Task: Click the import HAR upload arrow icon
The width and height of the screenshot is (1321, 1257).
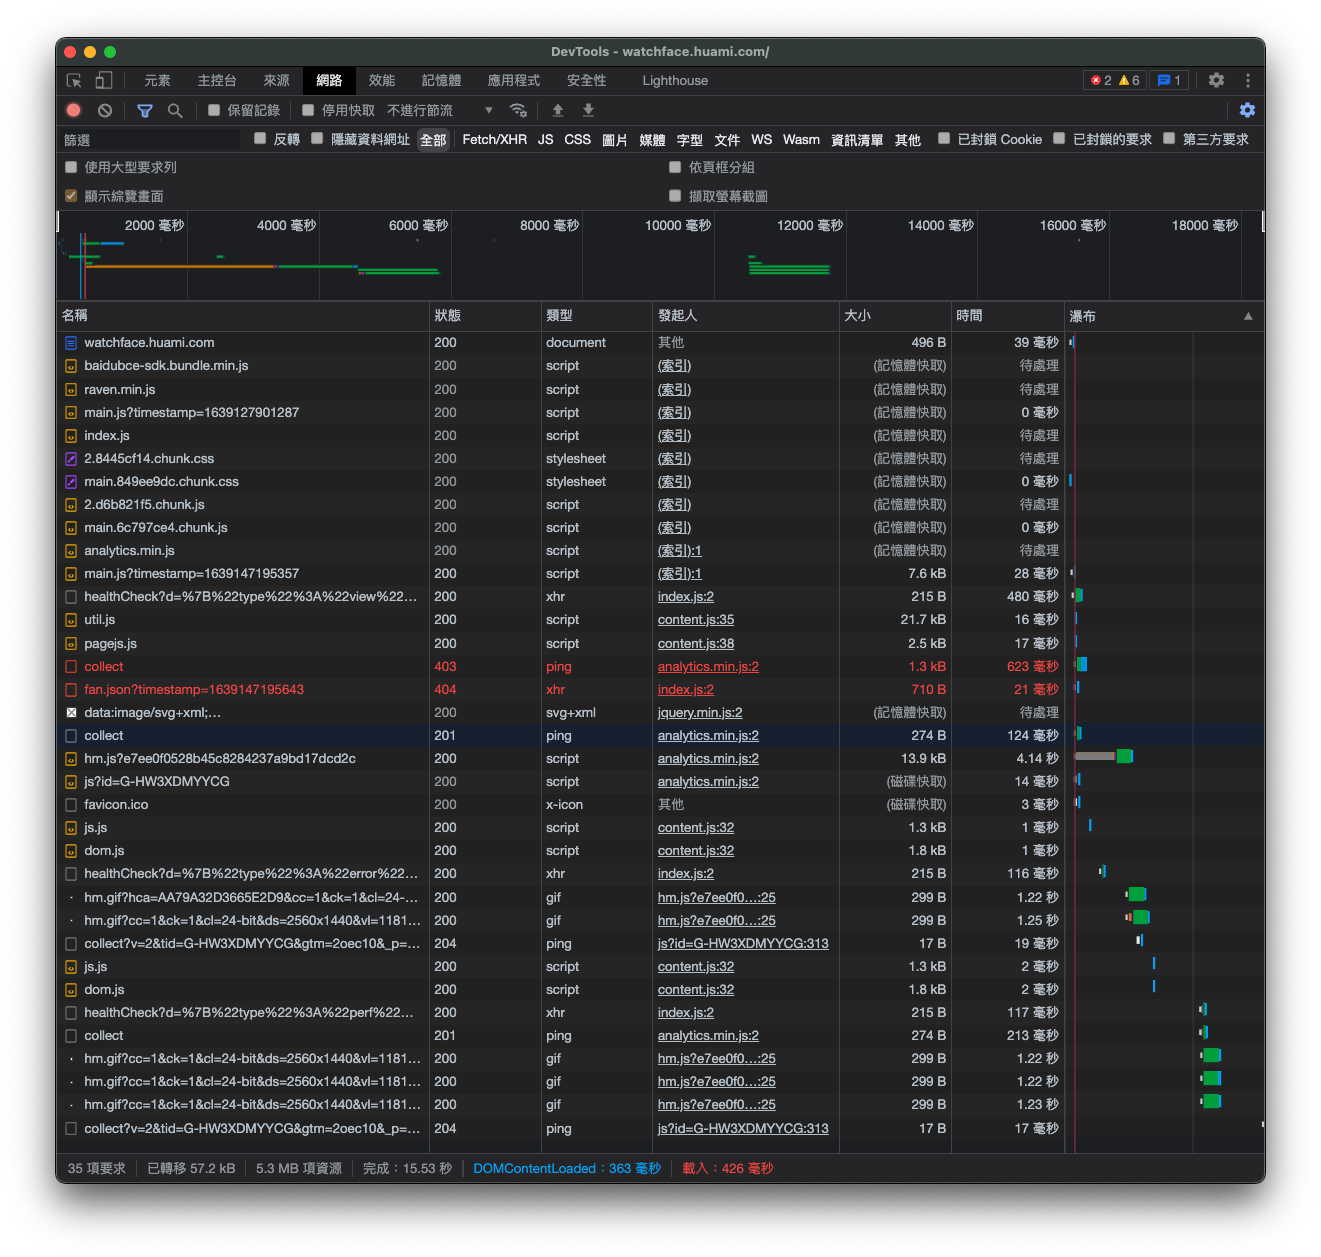Action: tap(558, 110)
